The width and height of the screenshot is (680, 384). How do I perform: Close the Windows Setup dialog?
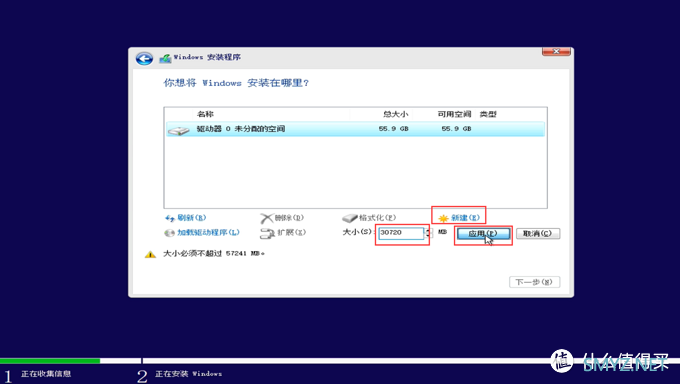pos(556,51)
